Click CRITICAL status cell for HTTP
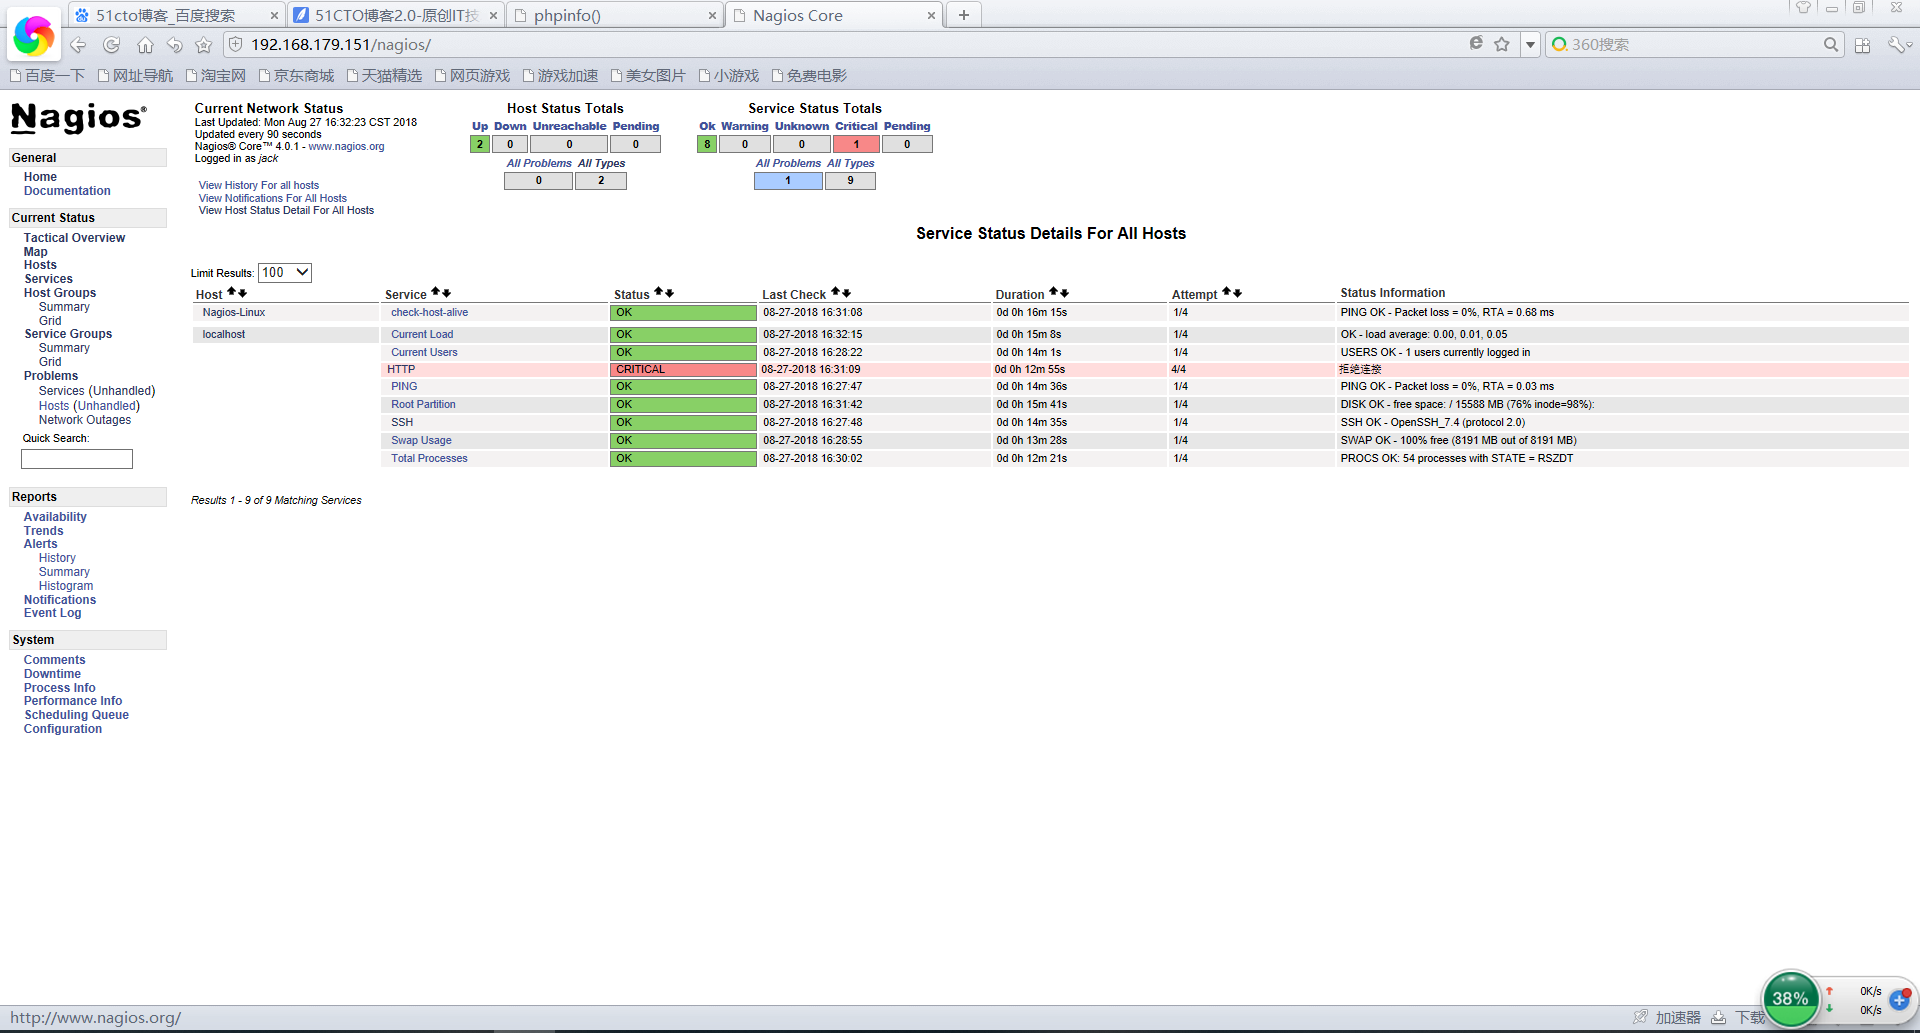The width and height of the screenshot is (1920, 1033). pos(684,369)
